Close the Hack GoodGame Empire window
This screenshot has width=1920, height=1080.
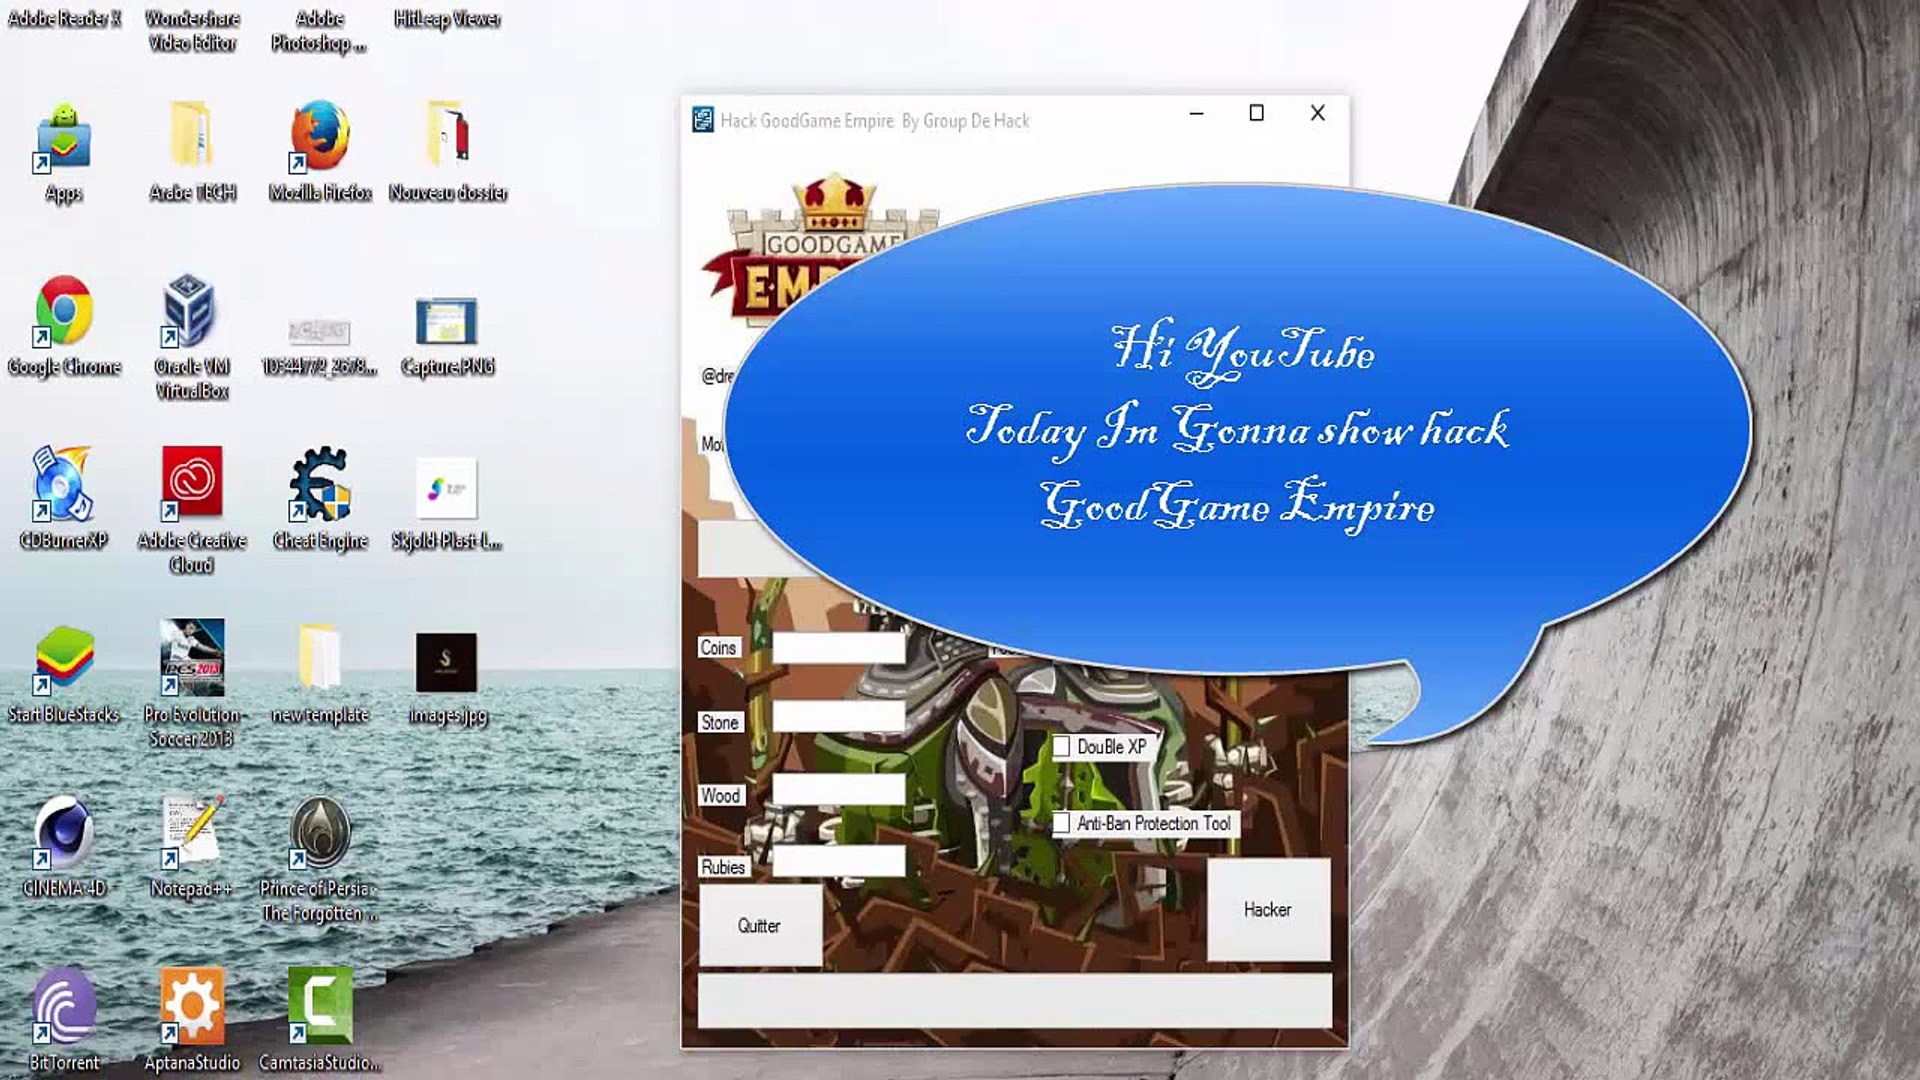coord(1318,114)
